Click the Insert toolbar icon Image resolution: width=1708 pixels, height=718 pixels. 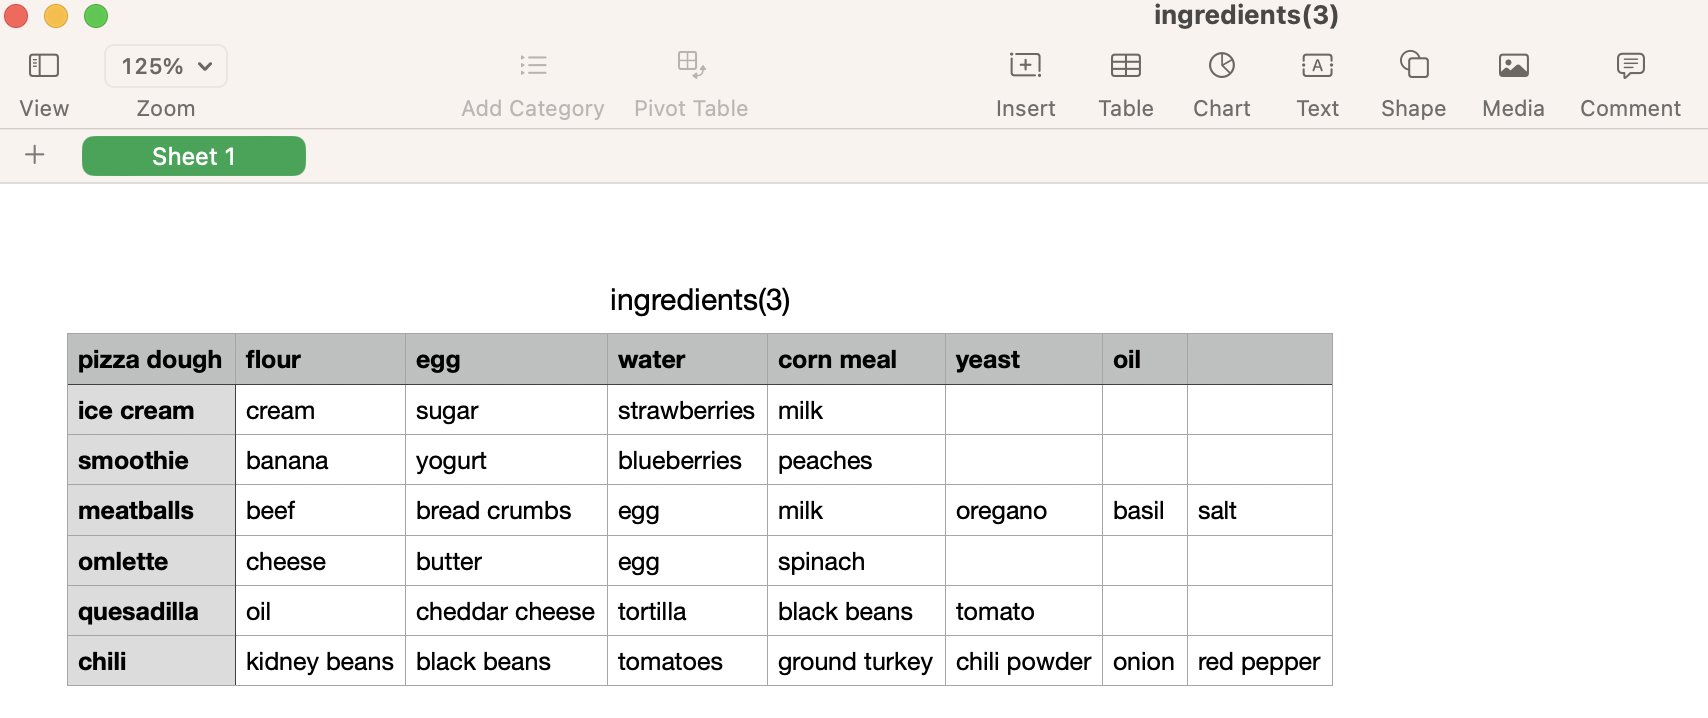(1025, 66)
